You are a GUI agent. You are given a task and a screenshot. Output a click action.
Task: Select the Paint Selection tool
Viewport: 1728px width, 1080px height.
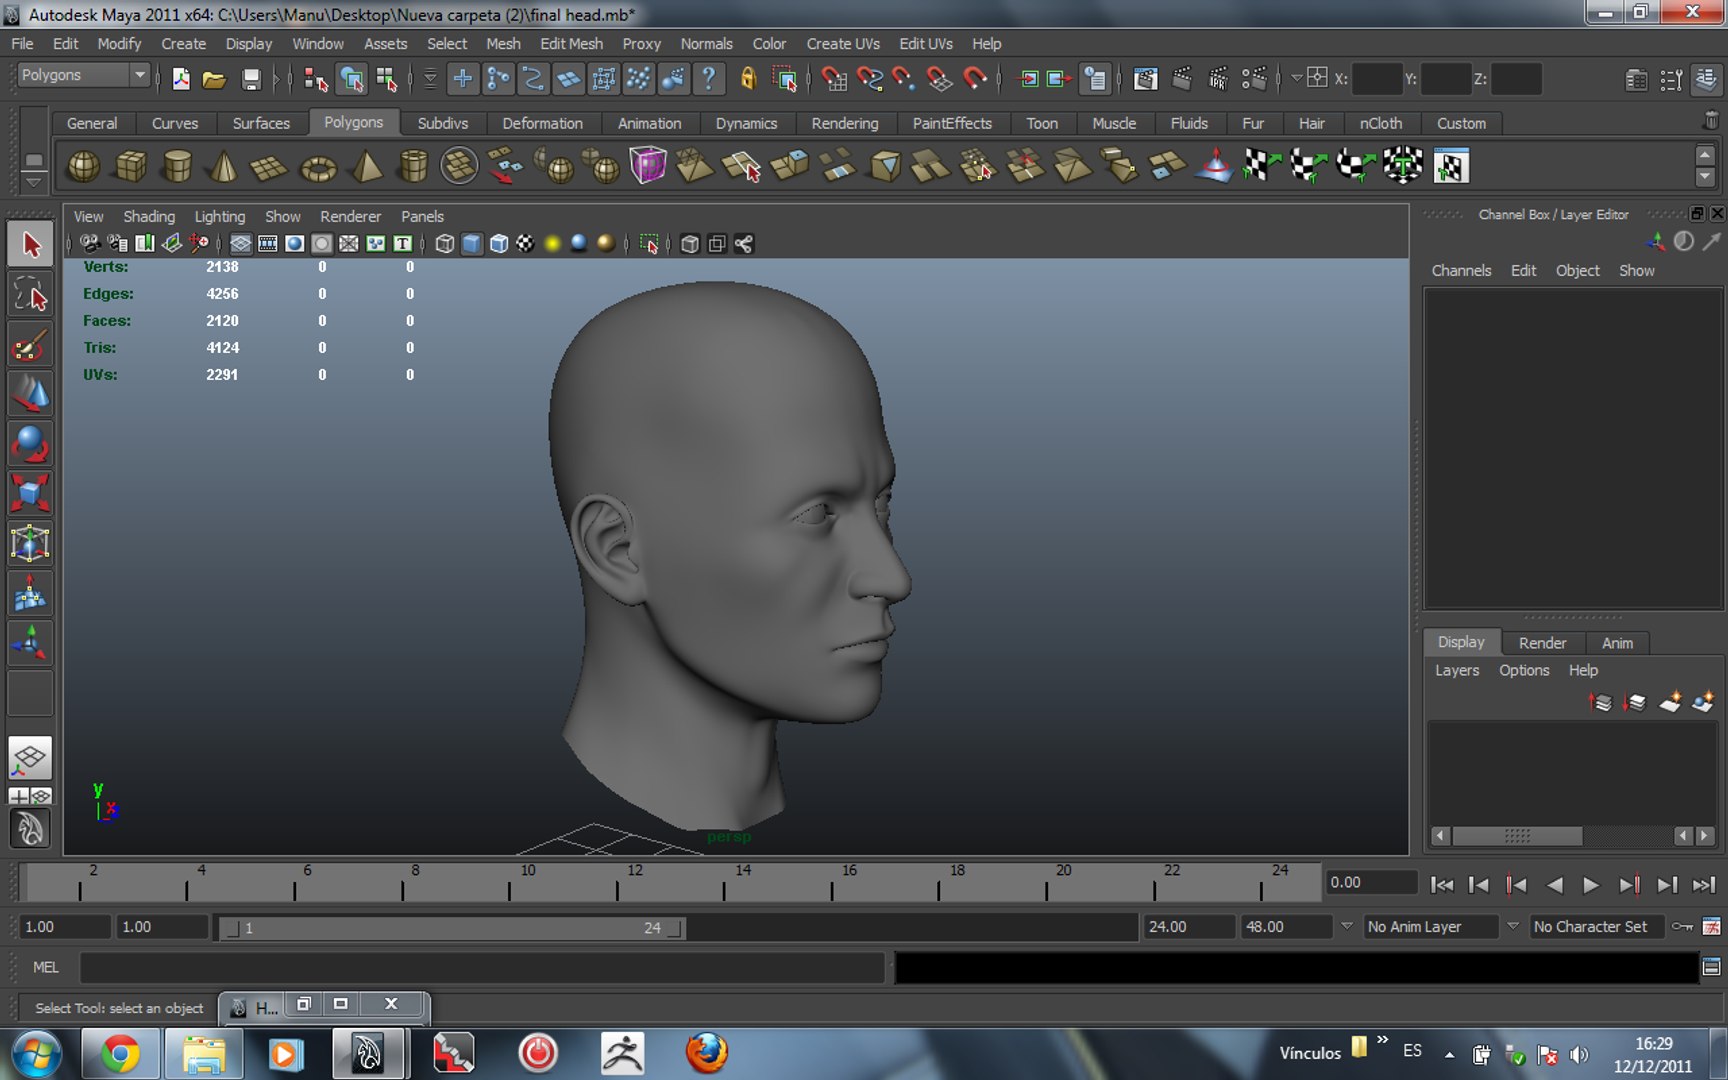(x=30, y=345)
